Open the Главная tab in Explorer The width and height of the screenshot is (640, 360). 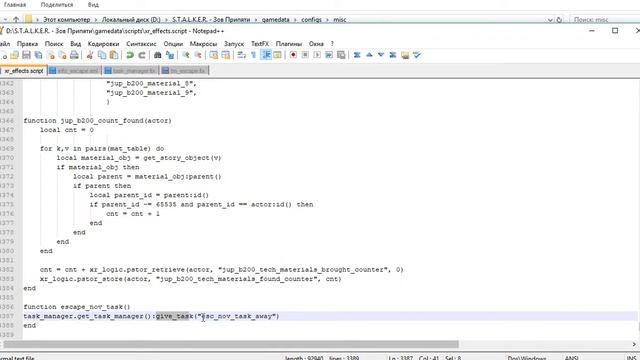[15, 5]
